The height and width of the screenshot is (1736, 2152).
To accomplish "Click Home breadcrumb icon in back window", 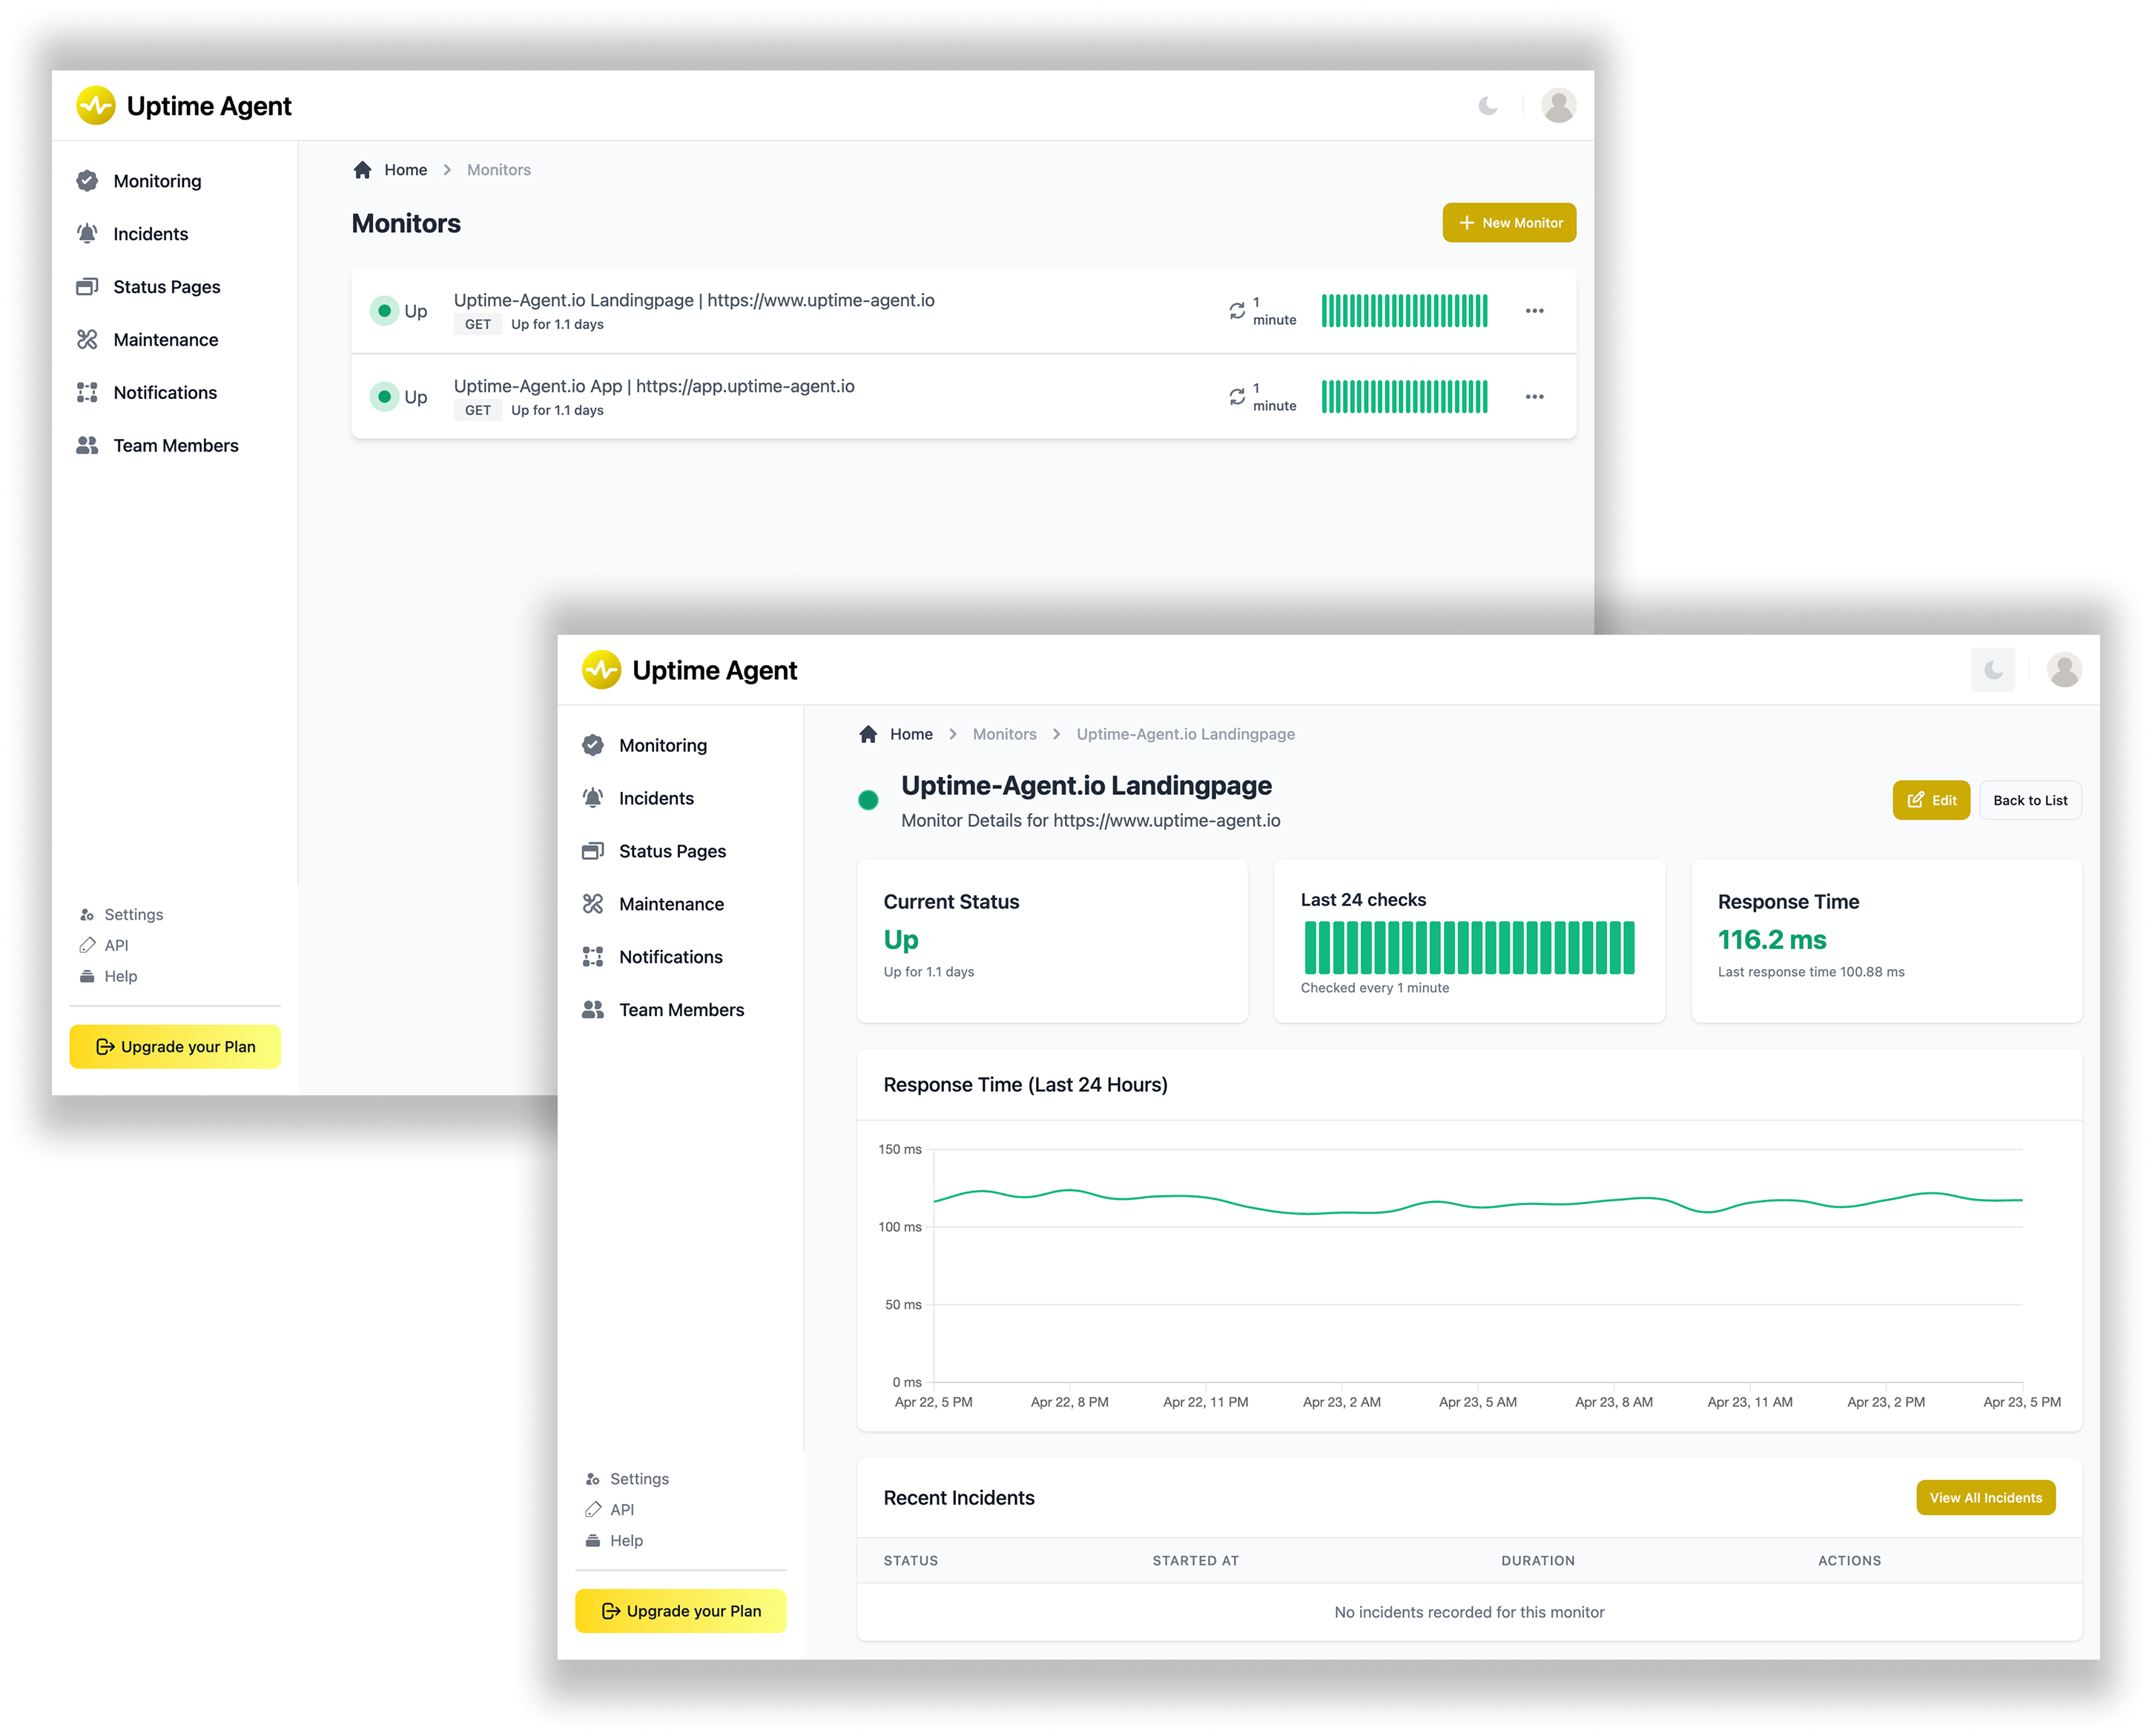I will click(362, 170).
